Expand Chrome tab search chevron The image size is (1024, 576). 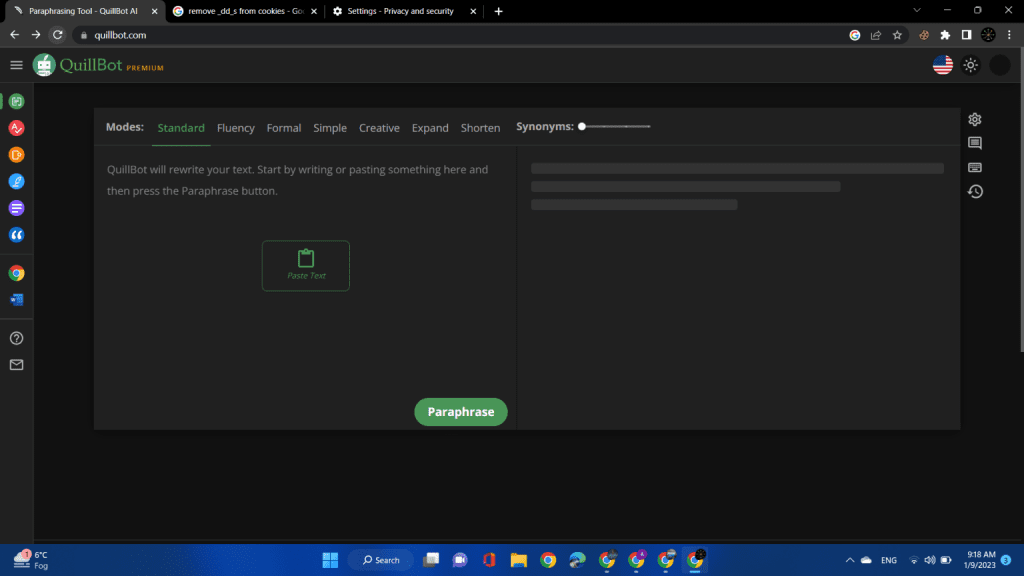coord(917,10)
